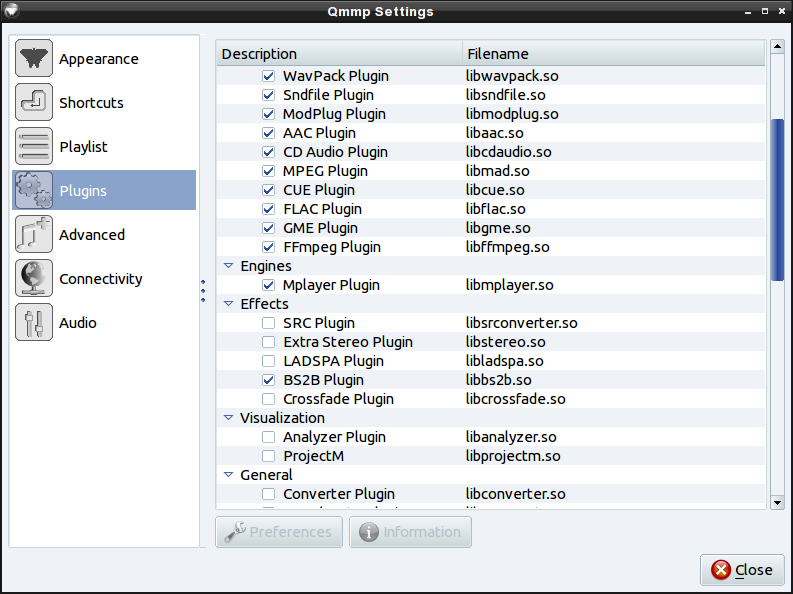
Task: Toggle the ModPlug Plugin checkbox
Action: 269,114
